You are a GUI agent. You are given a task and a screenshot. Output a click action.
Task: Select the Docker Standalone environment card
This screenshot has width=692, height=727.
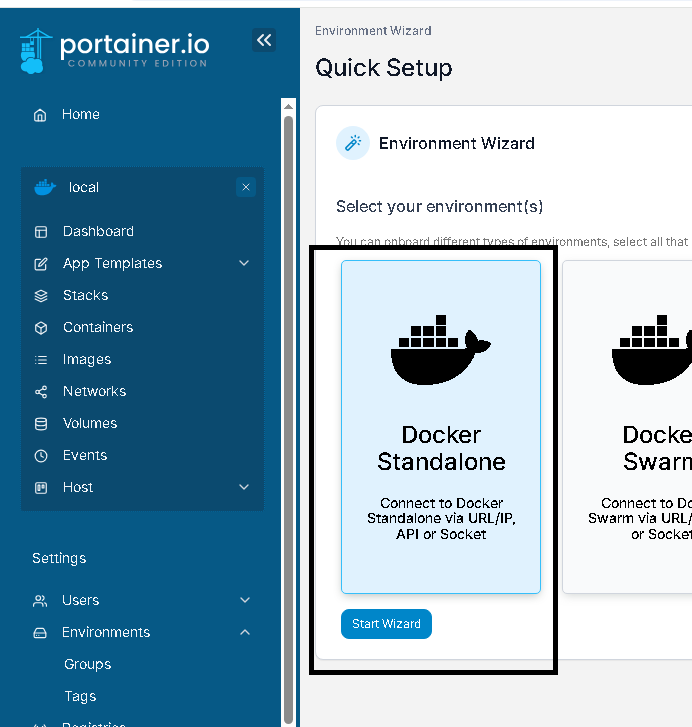tap(441, 427)
